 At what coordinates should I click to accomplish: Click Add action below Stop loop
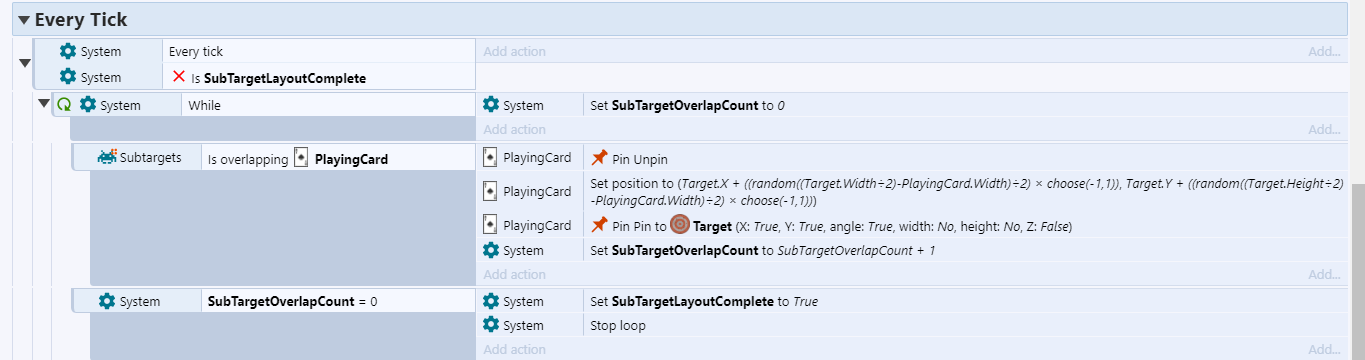(x=514, y=349)
